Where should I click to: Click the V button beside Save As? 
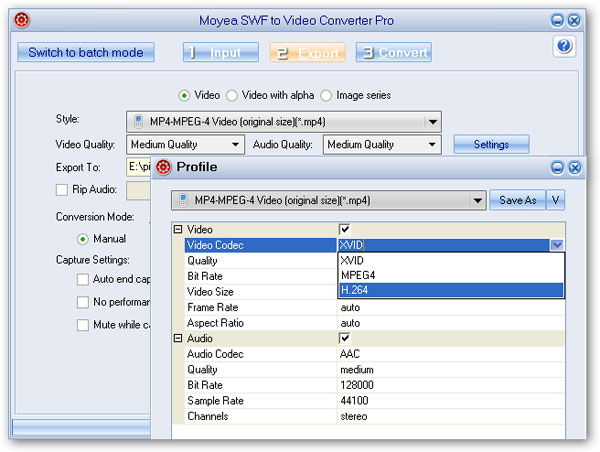tap(555, 200)
